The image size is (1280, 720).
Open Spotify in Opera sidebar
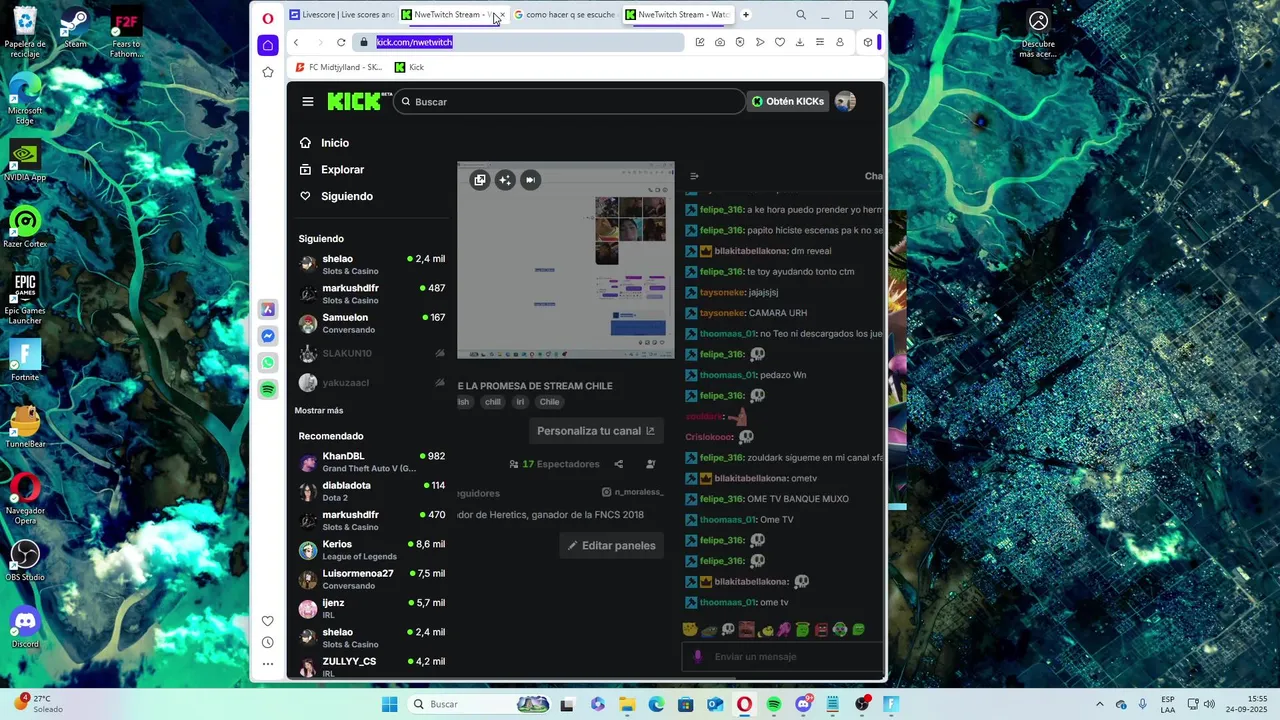tap(268, 390)
